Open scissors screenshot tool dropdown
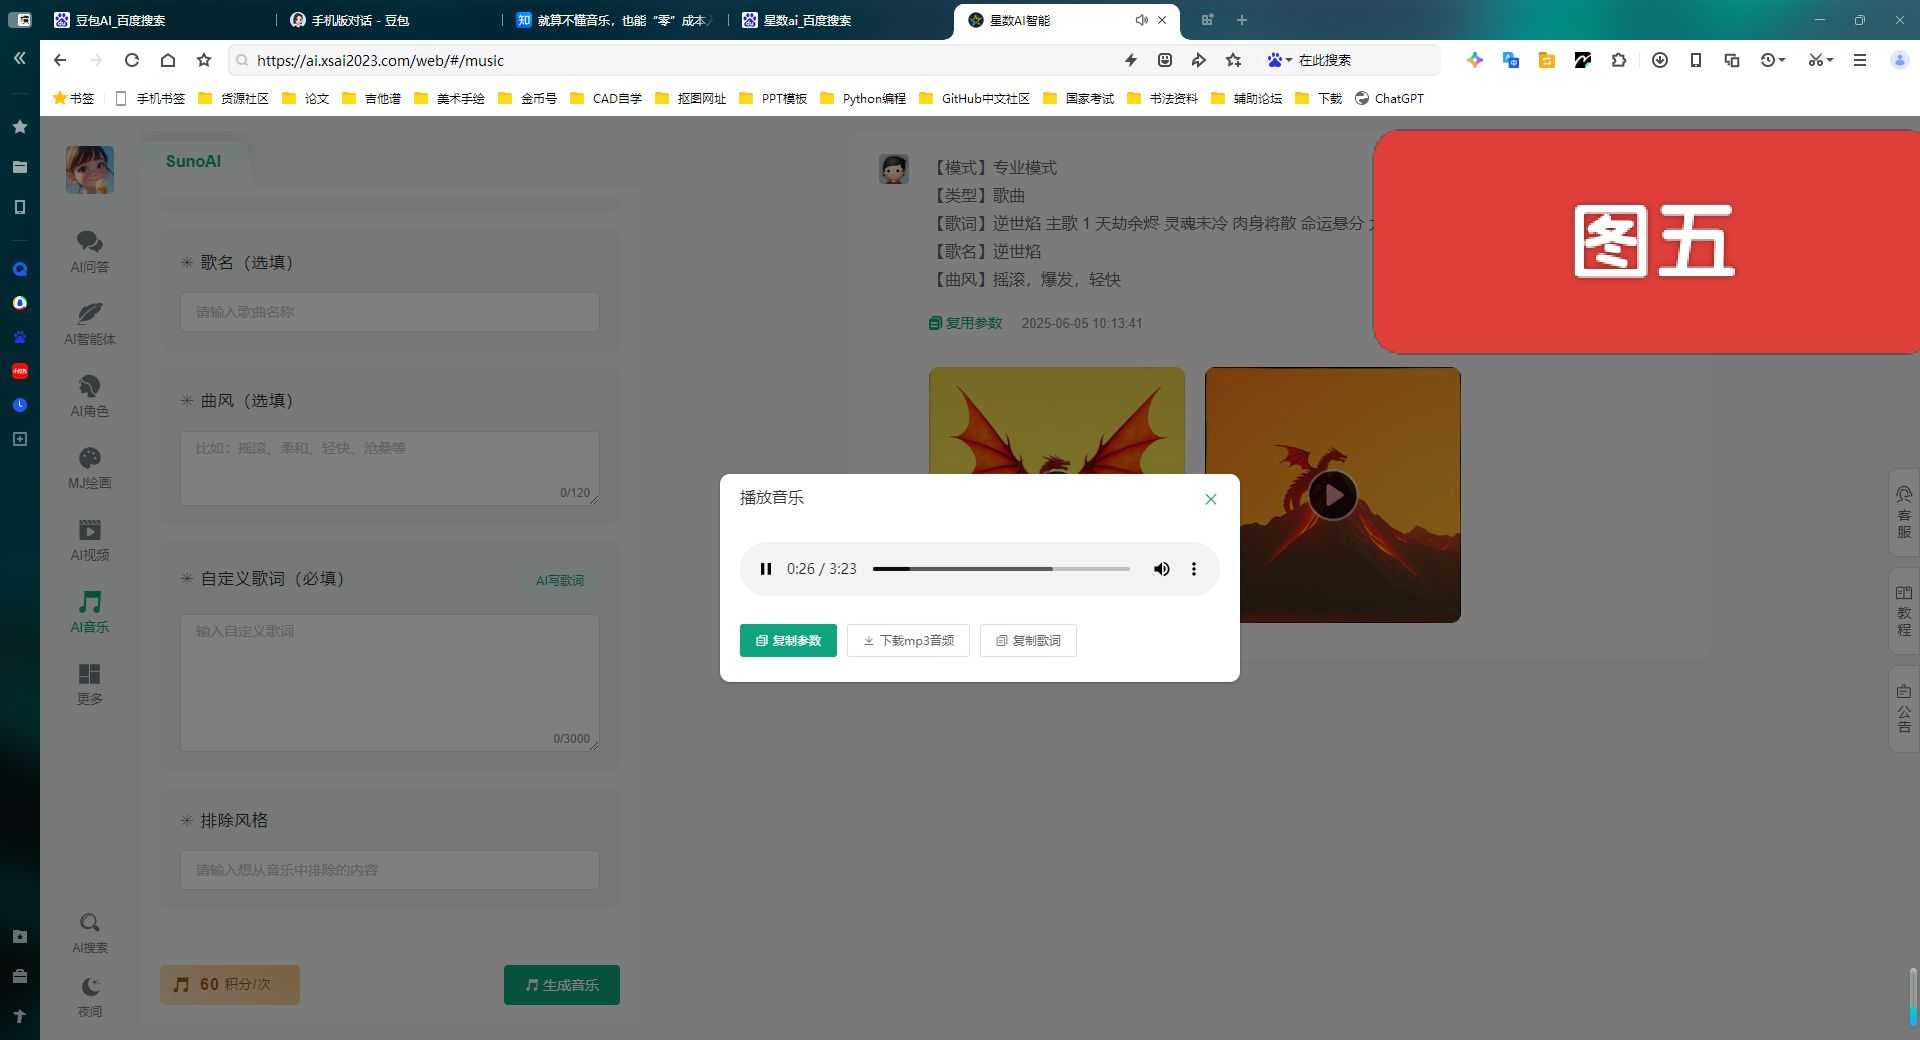This screenshot has width=1920, height=1040. pyautogui.click(x=1820, y=60)
